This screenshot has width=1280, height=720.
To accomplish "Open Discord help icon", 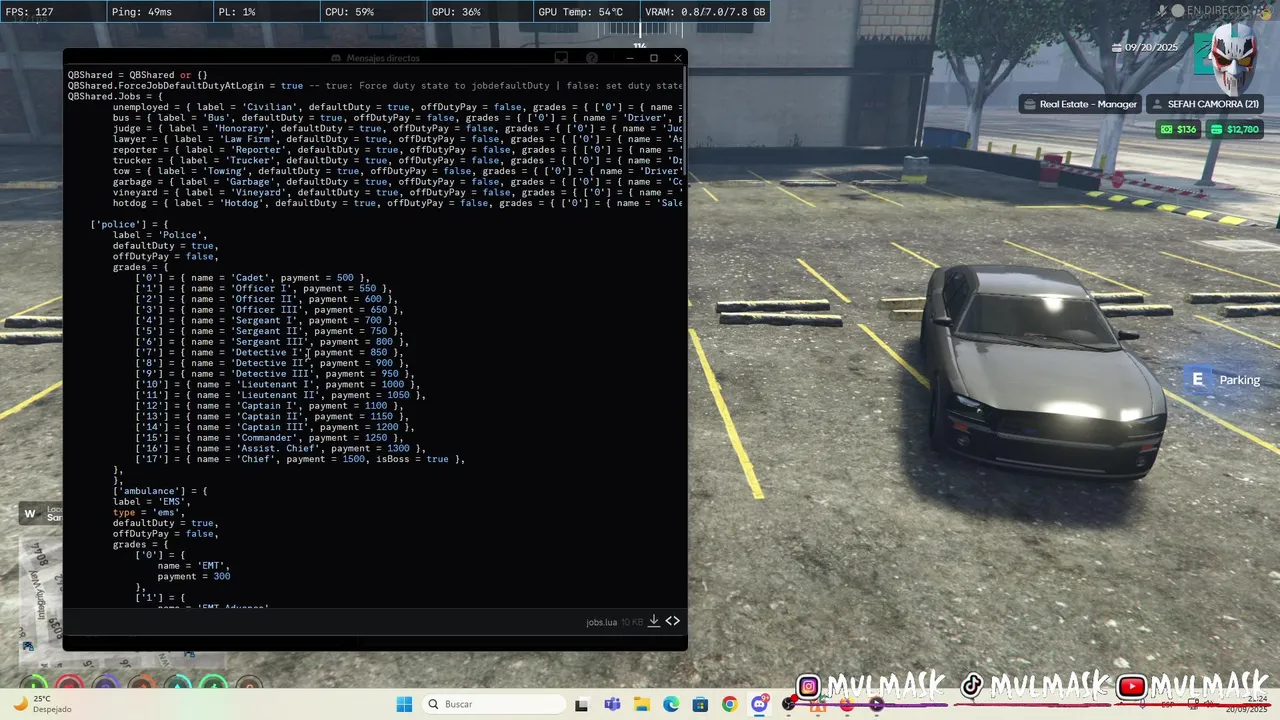I will pos(592,58).
